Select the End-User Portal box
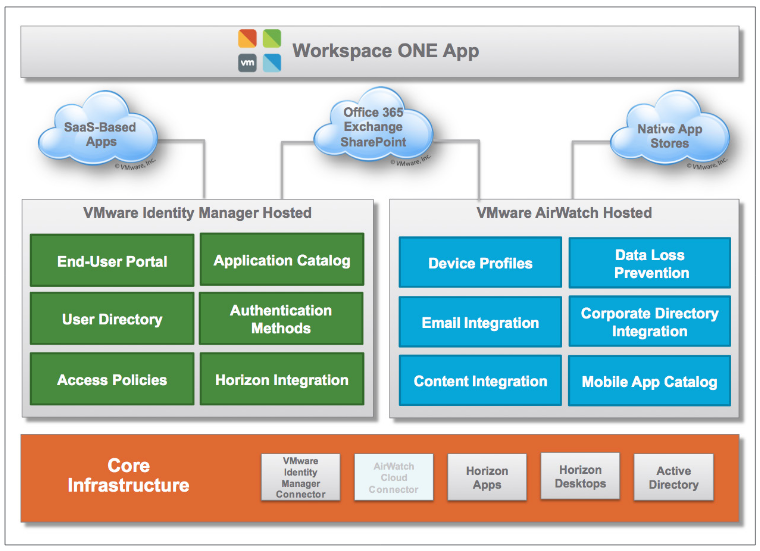This screenshot has height=551, width=760. pyautogui.click(x=112, y=261)
